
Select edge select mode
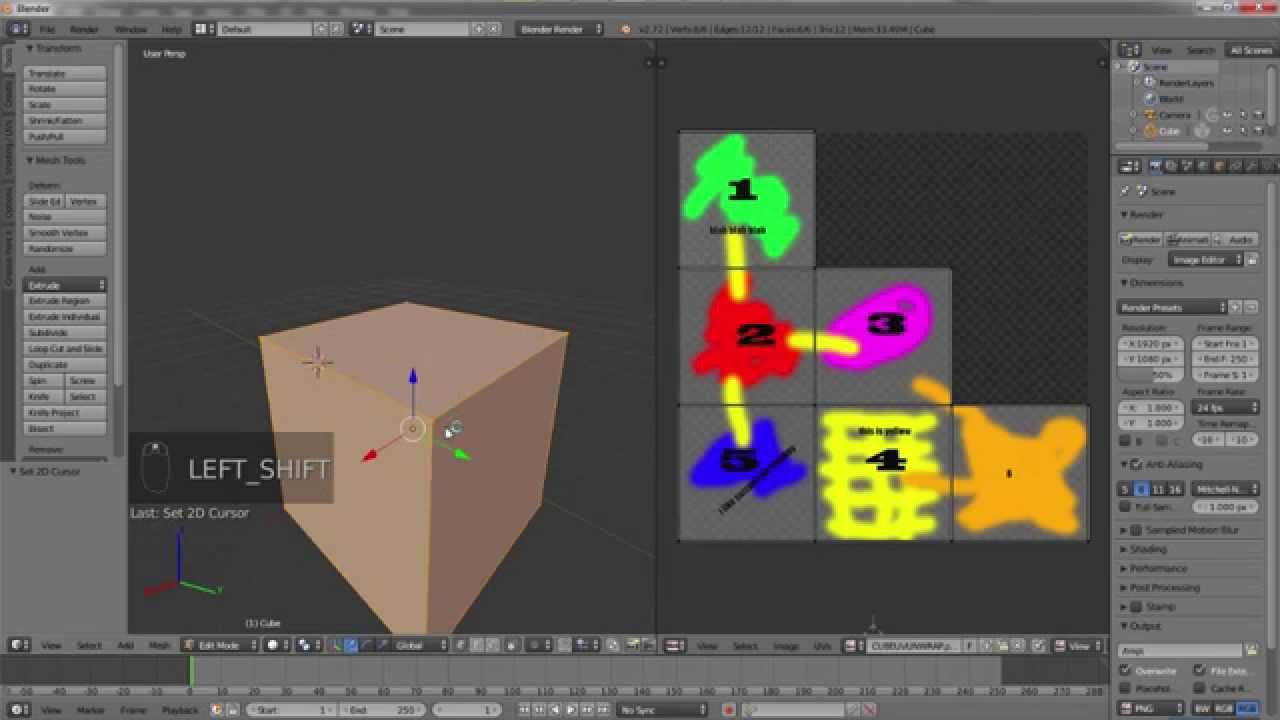[x=477, y=645]
